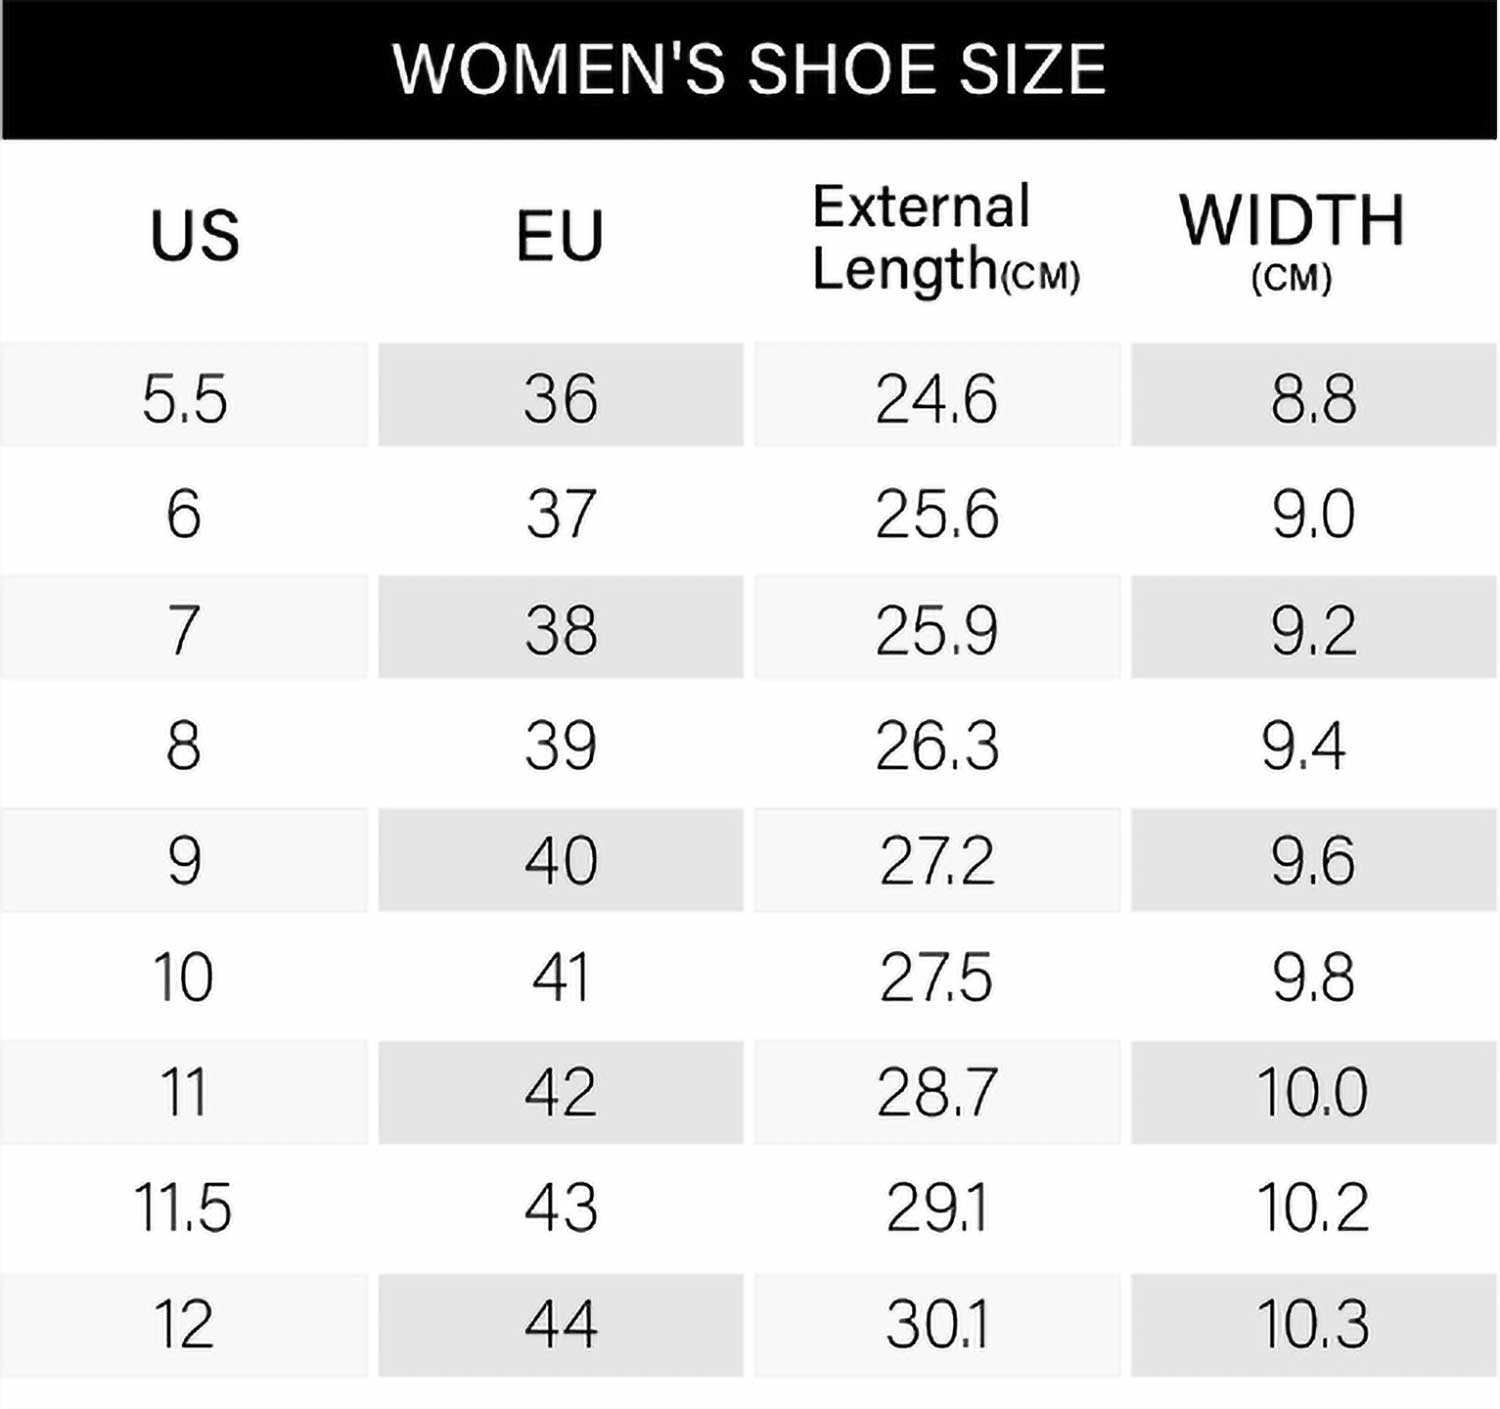The width and height of the screenshot is (1500, 1409).
Task: Select EU size 43 cell
Action: [x=561, y=1207]
